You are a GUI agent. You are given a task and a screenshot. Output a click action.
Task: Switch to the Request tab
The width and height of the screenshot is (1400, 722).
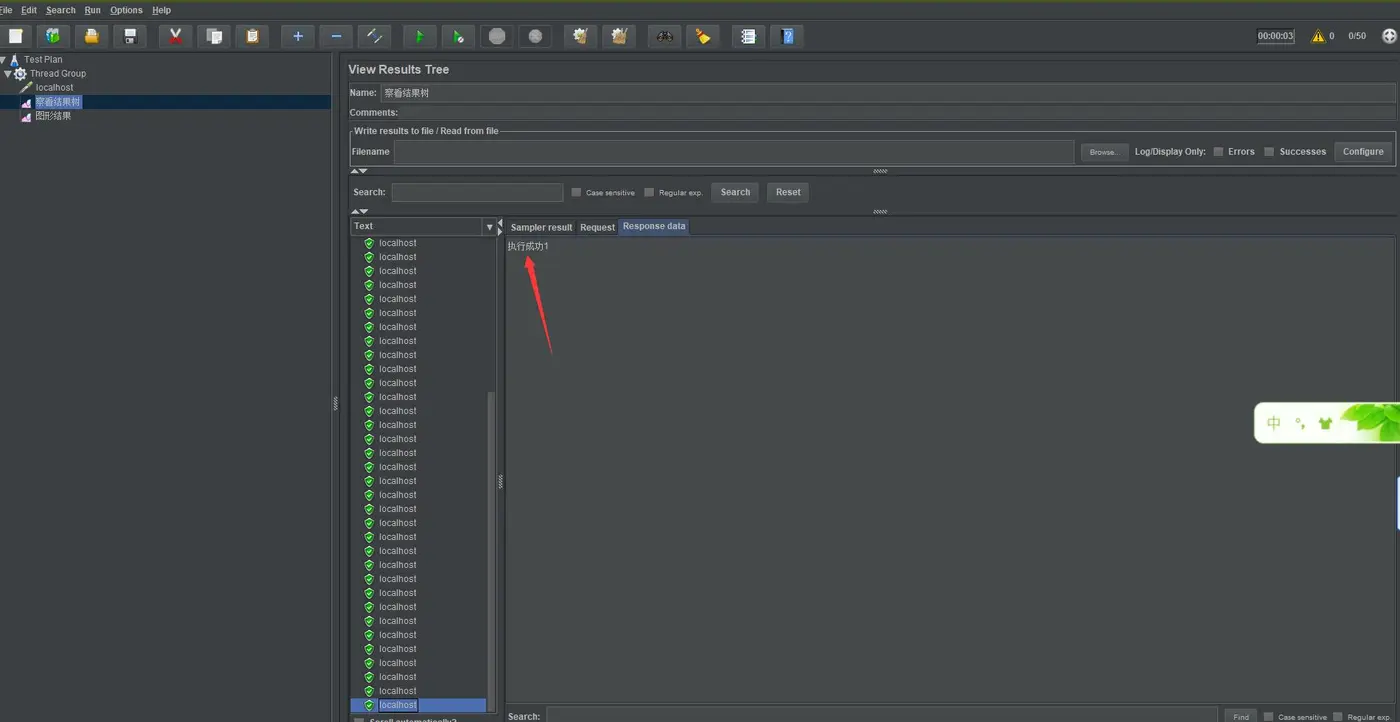point(597,227)
